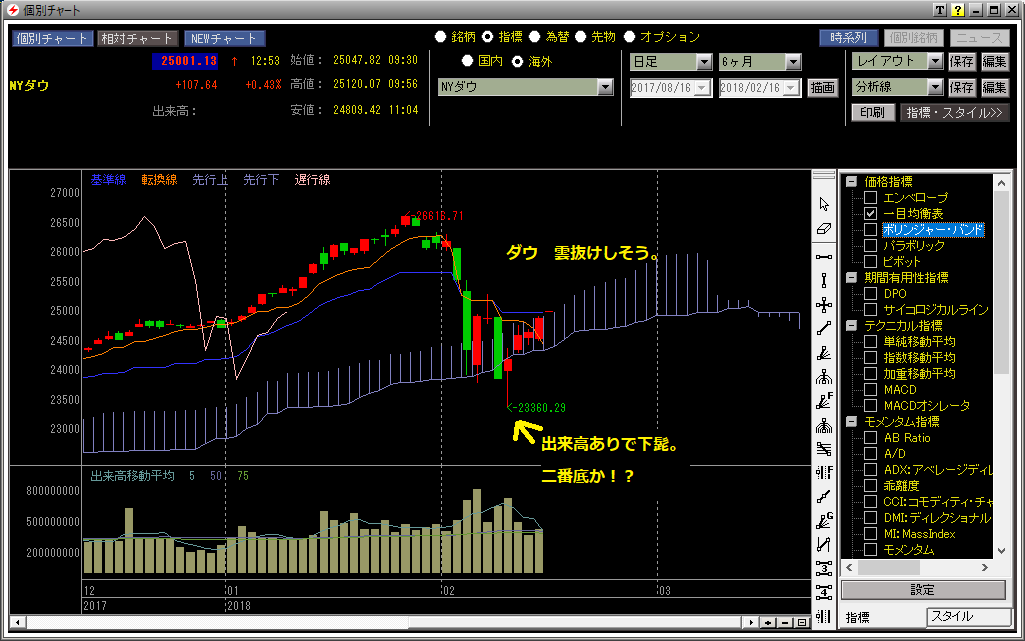The width and height of the screenshot is (1025, 641).
Task: Select the fan tool marked F
Action: 824,401
